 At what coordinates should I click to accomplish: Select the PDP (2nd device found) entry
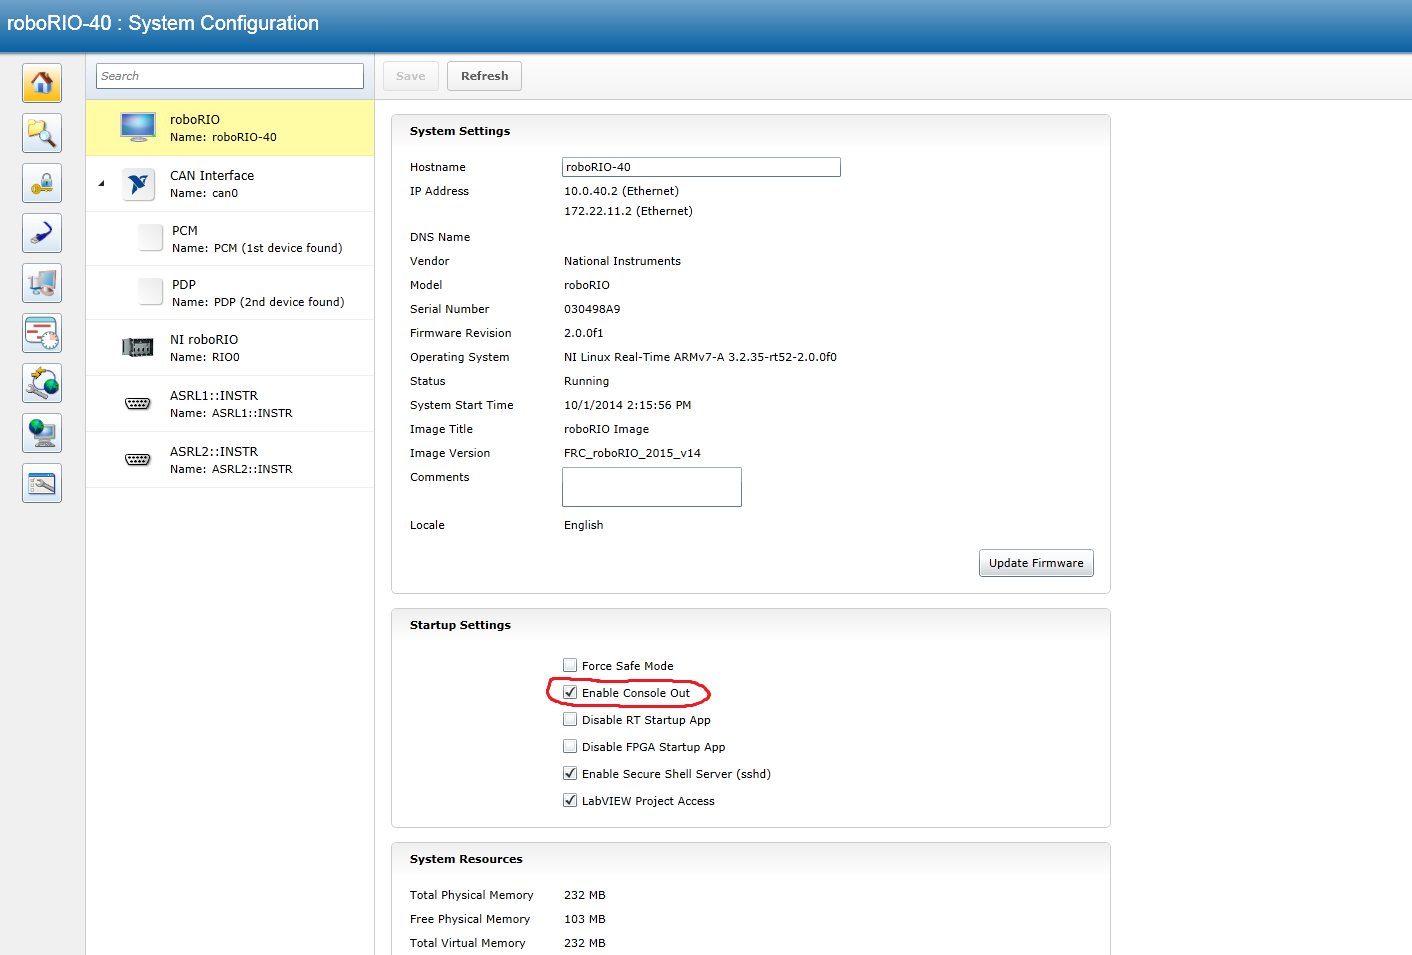click(x=230, y=293)
